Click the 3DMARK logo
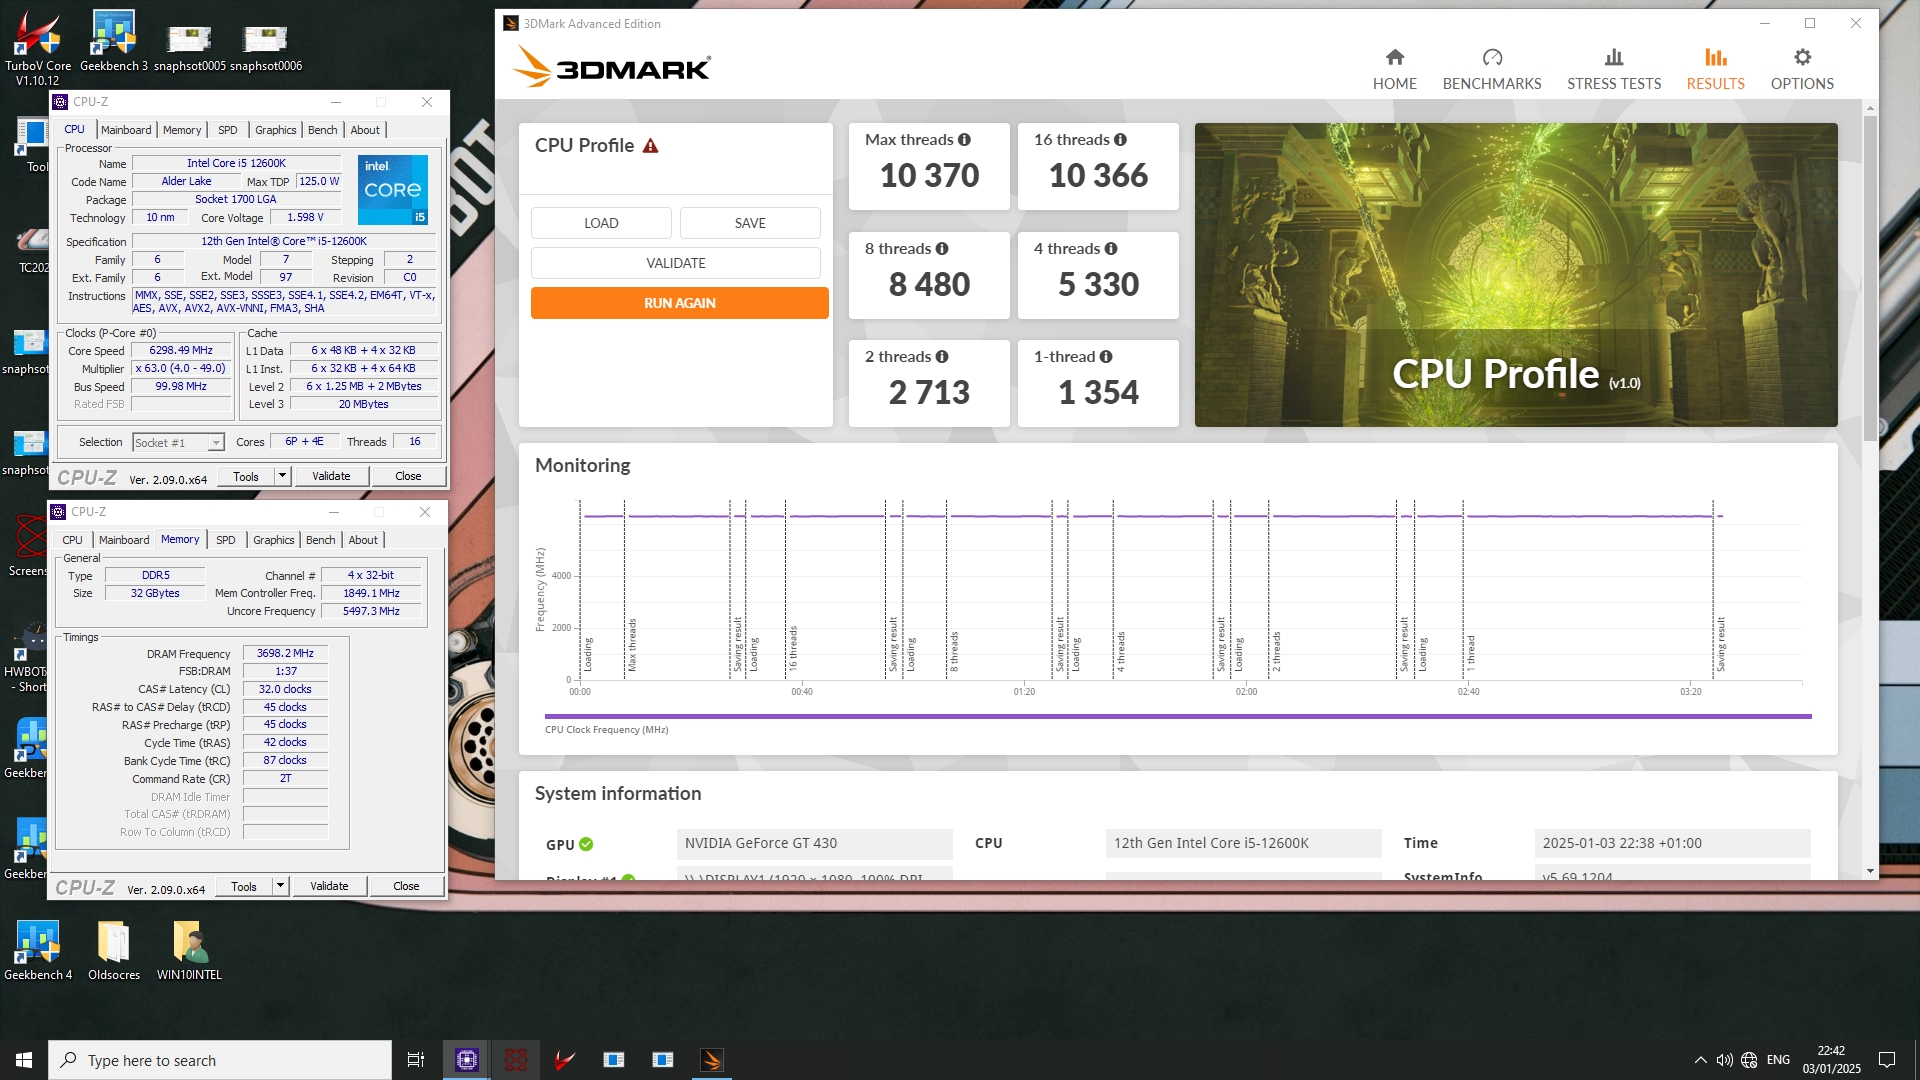 click(612, 68)
